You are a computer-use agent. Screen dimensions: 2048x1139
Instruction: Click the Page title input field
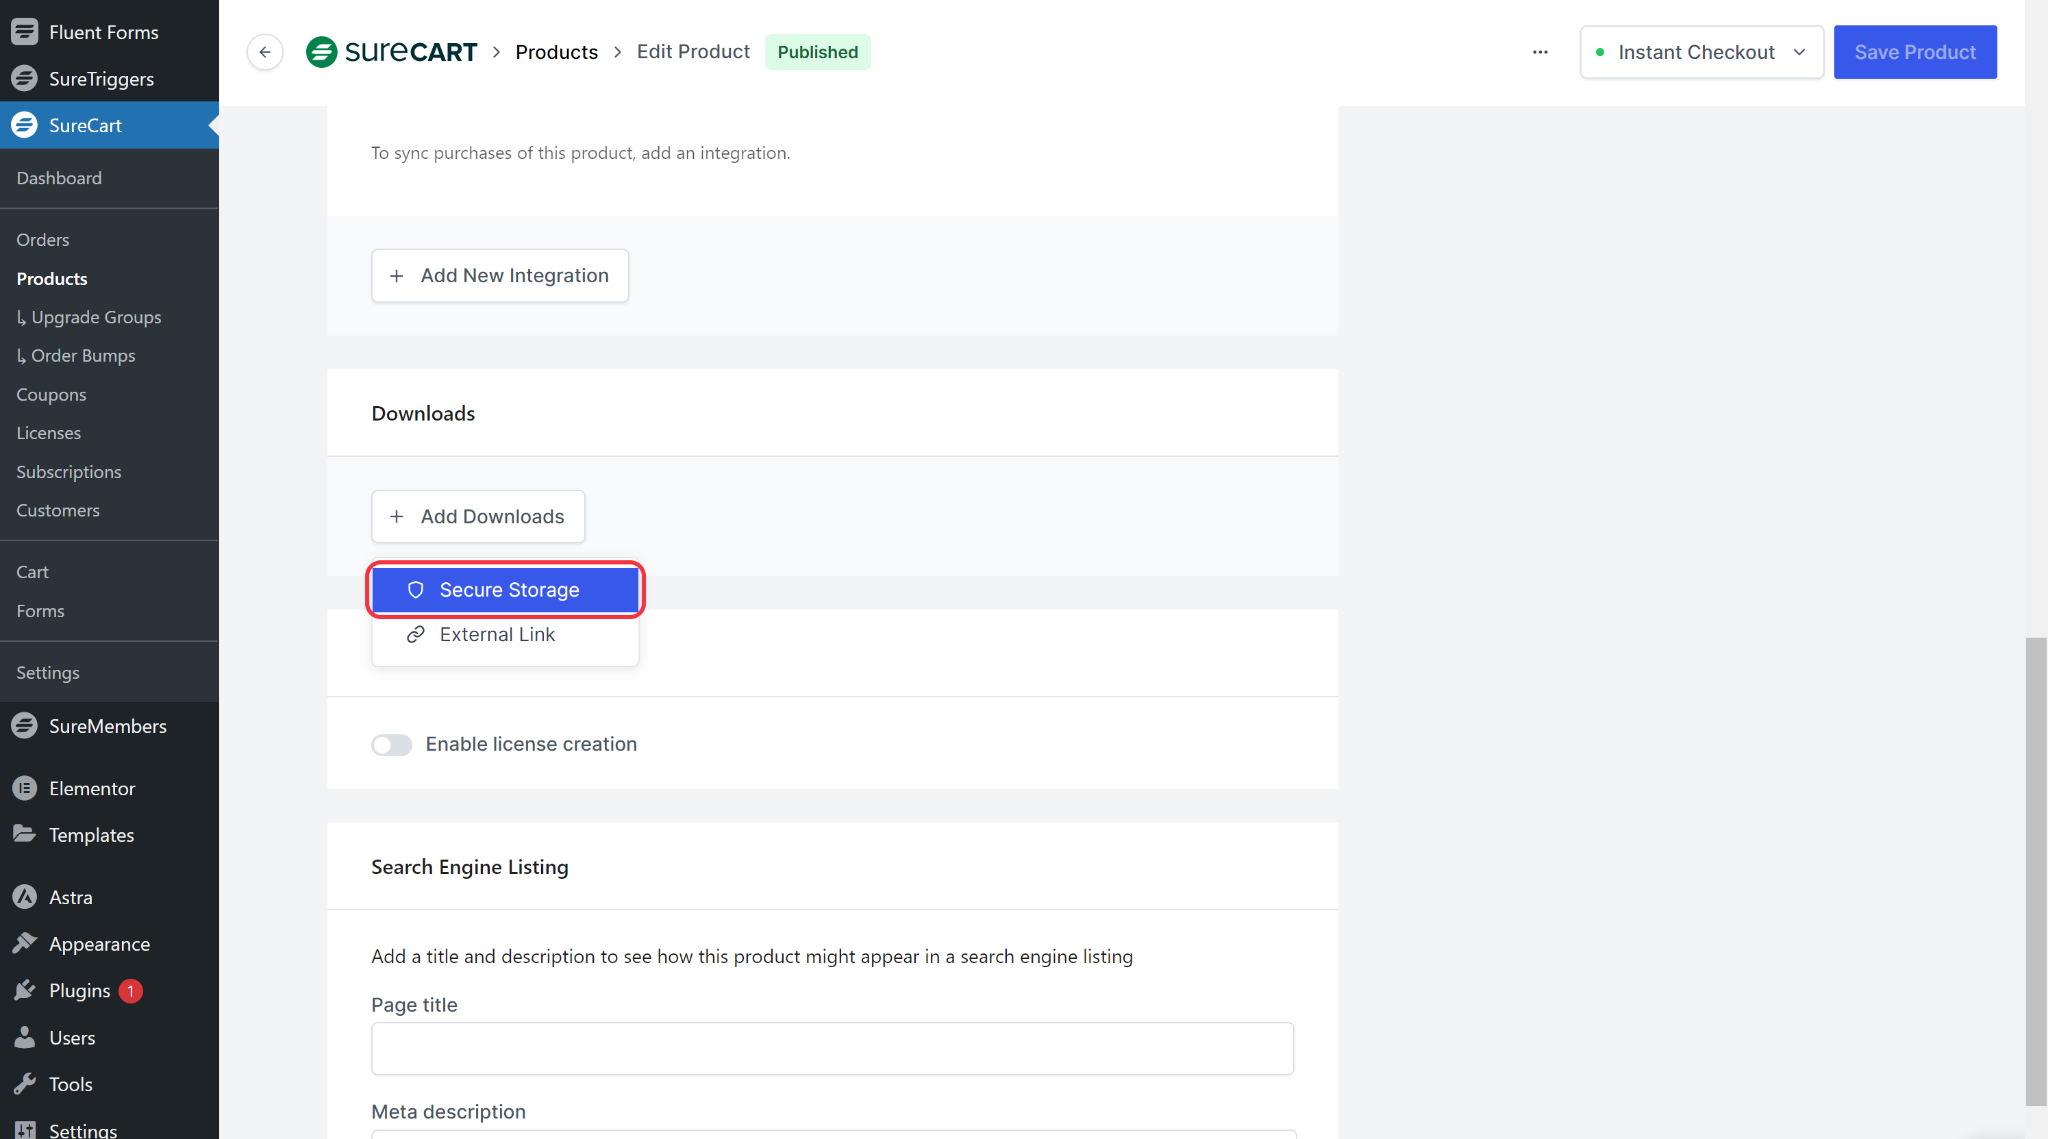832,1049
